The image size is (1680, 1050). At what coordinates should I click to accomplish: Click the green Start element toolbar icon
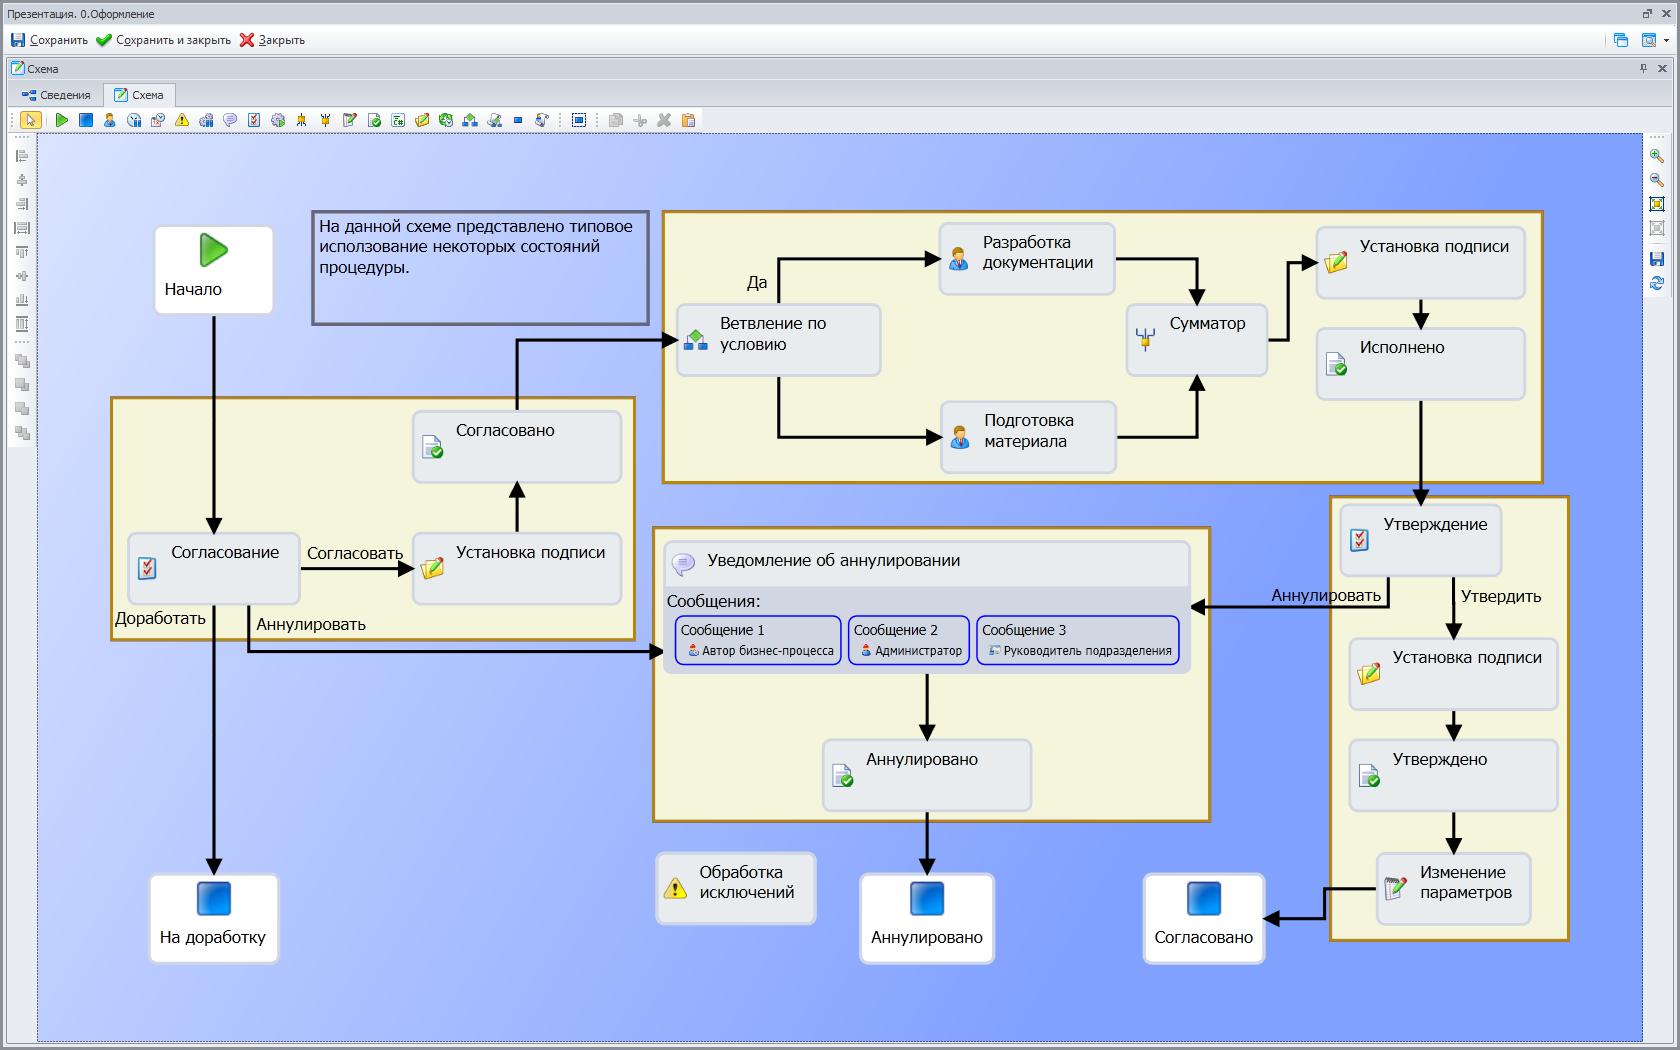coord(62,120)
